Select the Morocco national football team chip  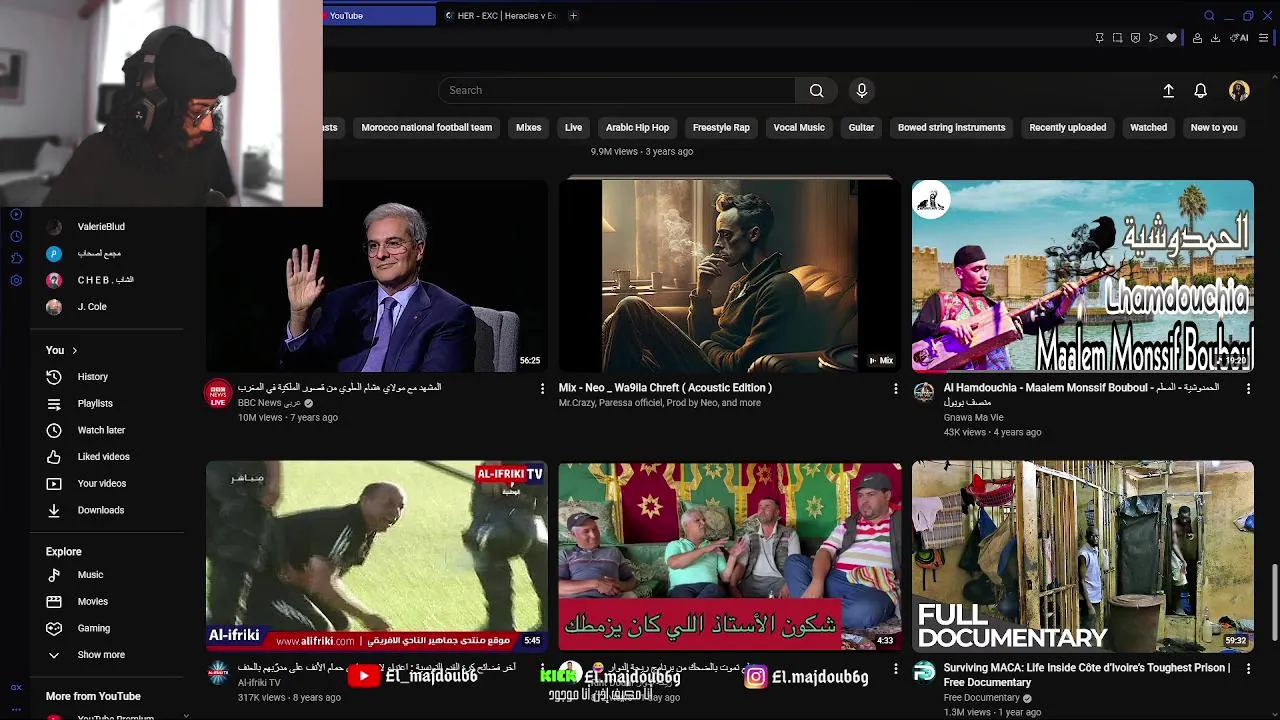click(427, 127)
